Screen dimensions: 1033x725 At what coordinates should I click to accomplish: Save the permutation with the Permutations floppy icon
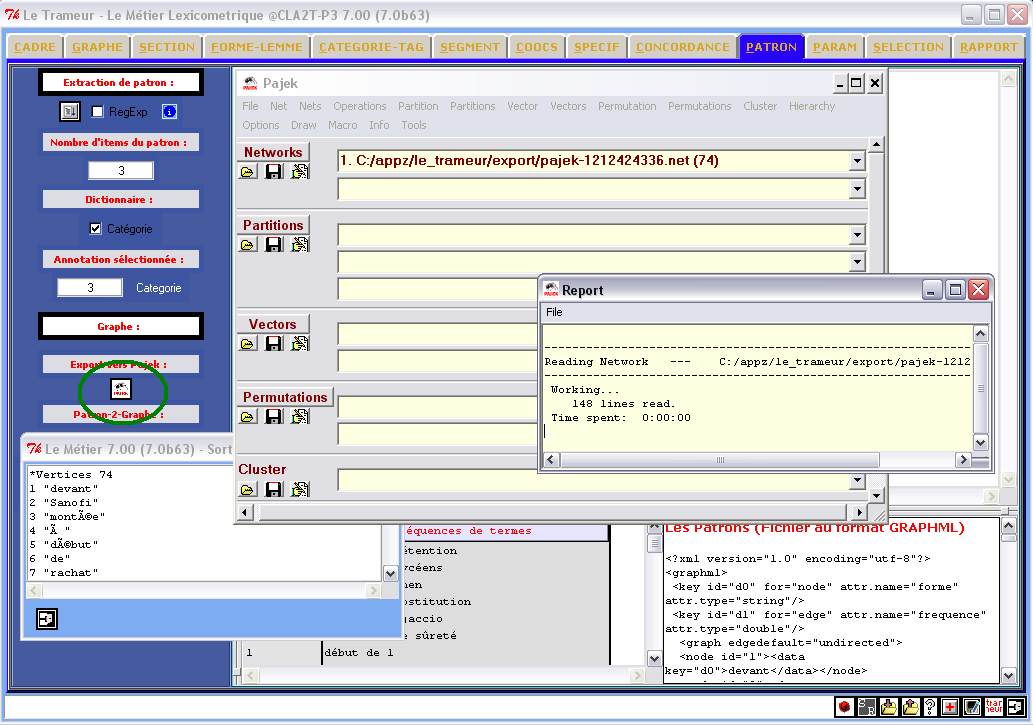pyautogui.click(x=273, y=417)
